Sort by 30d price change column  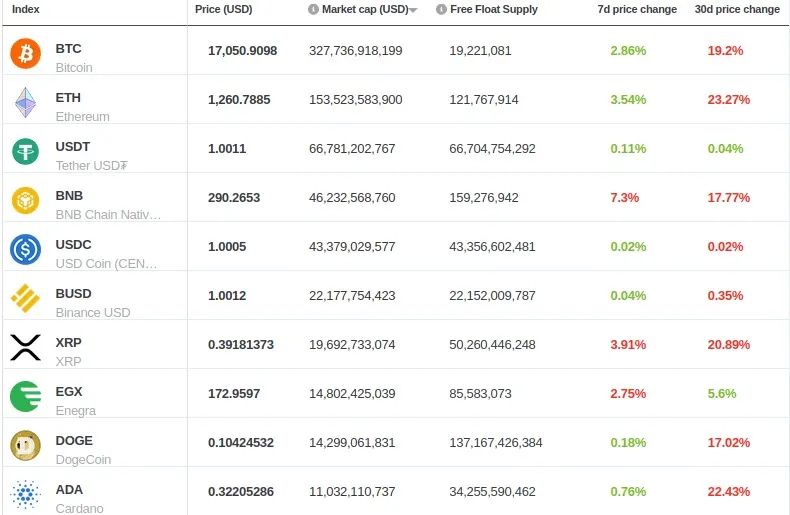pos(737,9)
